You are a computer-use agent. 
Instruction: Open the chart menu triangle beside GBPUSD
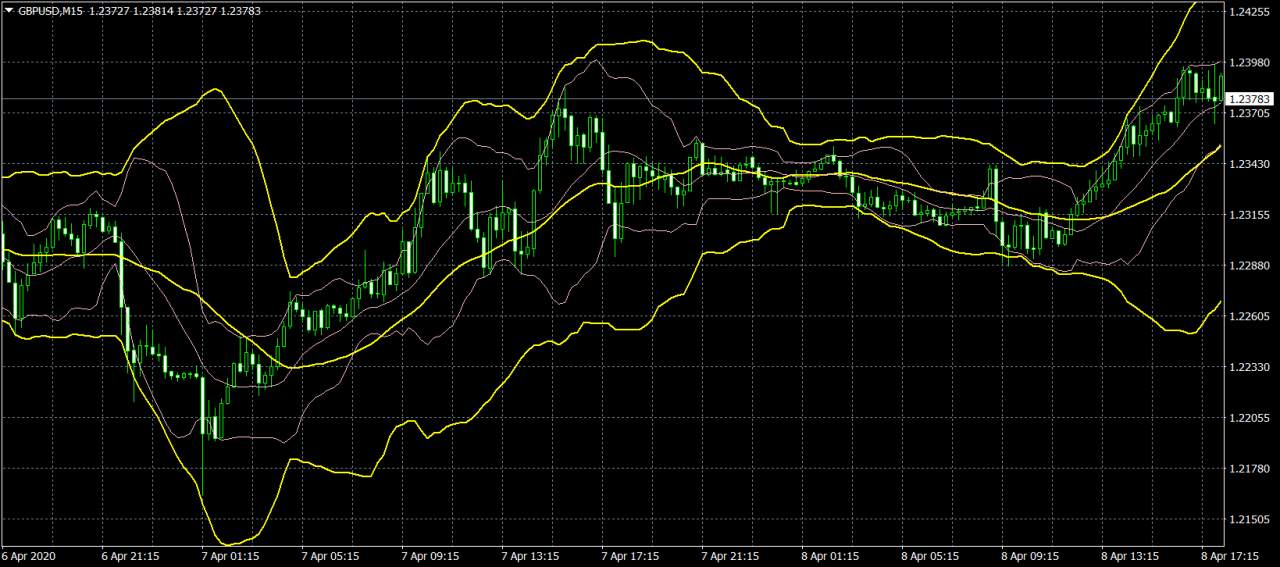[x=8, y=10]
